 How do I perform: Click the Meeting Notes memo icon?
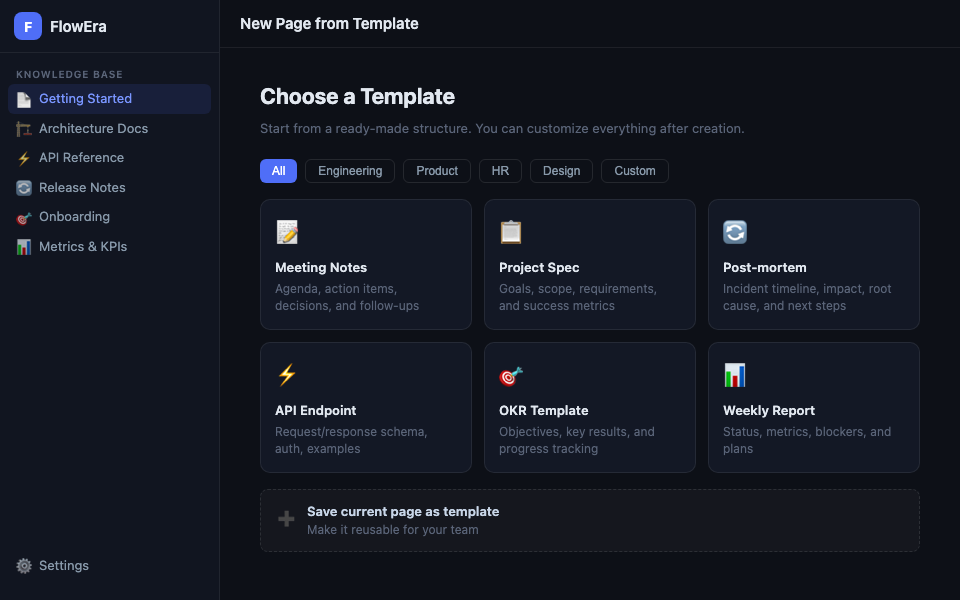[x=287, y=232]
